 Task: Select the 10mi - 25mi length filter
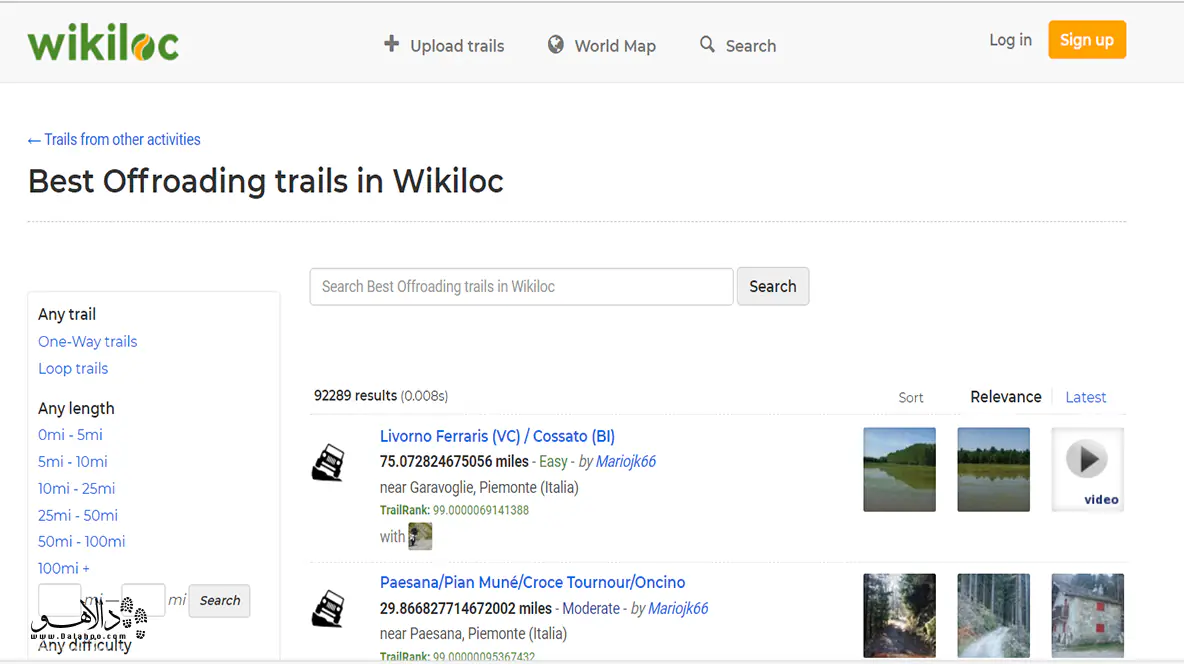click(x=76, y=489)
